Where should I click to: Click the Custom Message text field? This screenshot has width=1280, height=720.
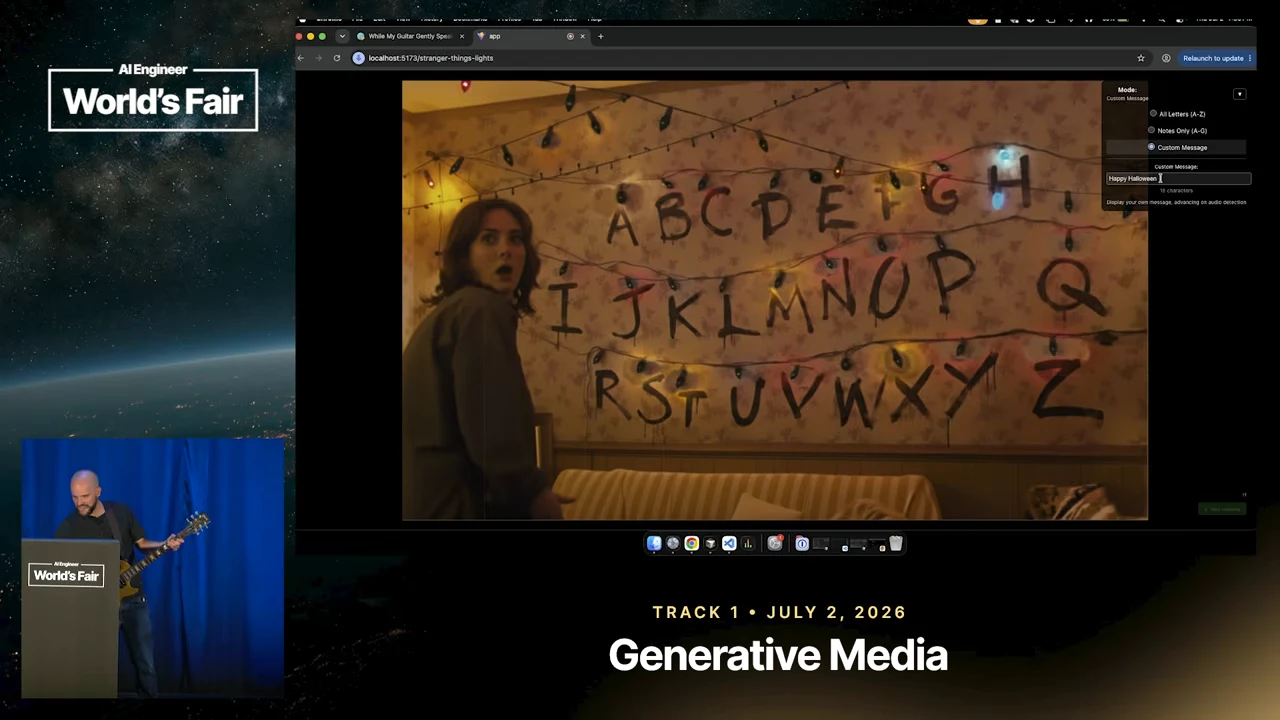(1178, 179)
